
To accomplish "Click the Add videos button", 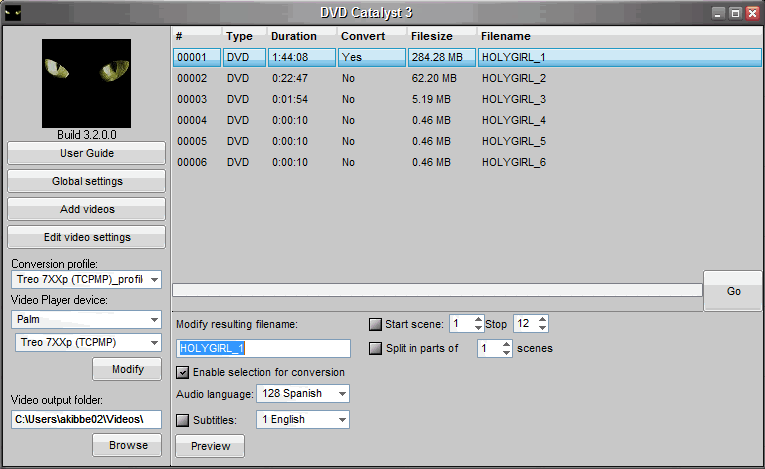I will click(86, 209).
